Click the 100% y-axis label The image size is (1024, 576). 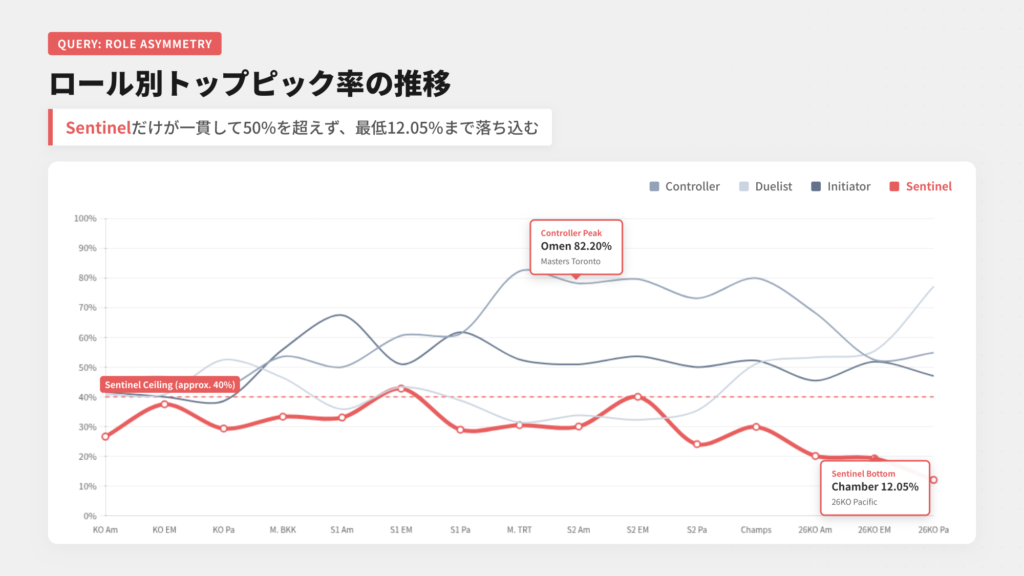coord(85,218)
